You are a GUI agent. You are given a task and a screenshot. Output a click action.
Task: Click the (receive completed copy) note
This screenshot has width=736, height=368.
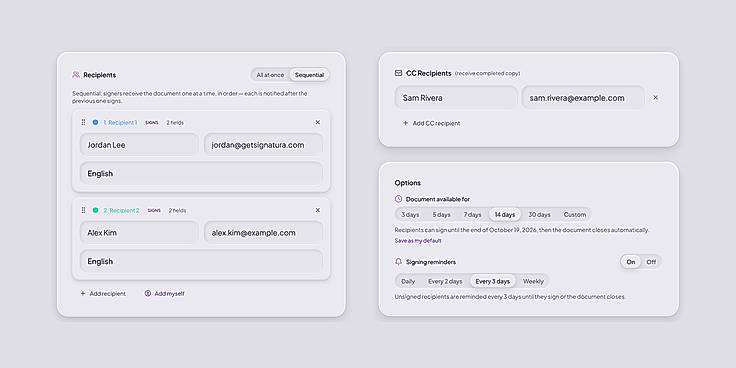487,73
